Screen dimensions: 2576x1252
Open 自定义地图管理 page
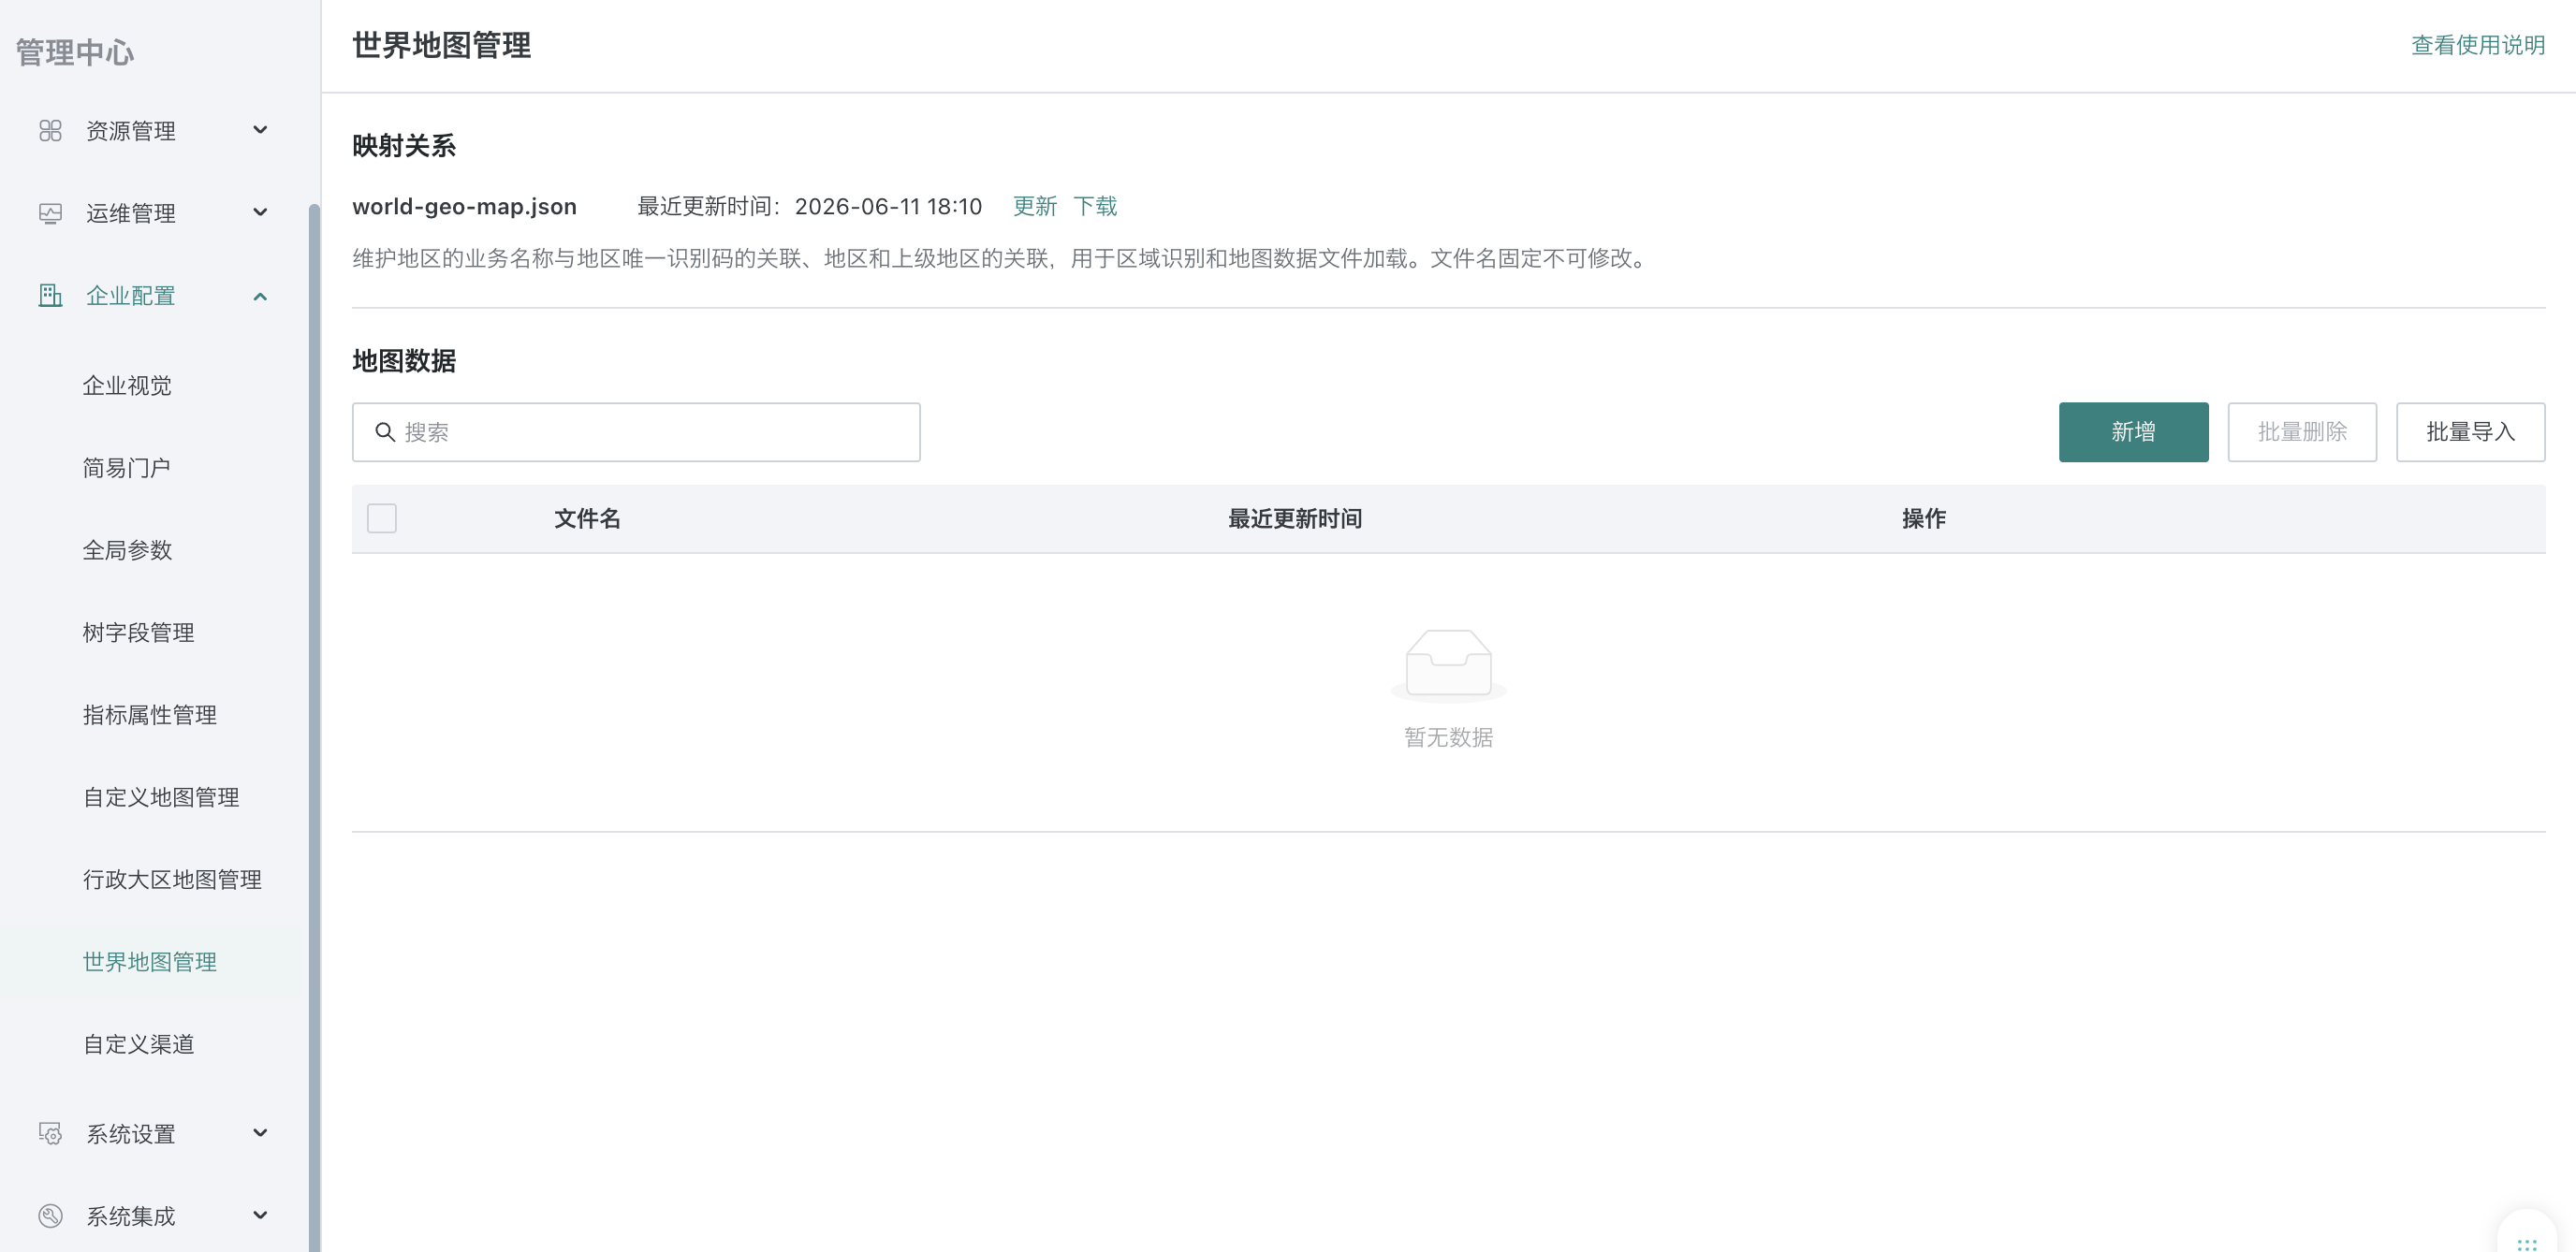tap(161, 797)
